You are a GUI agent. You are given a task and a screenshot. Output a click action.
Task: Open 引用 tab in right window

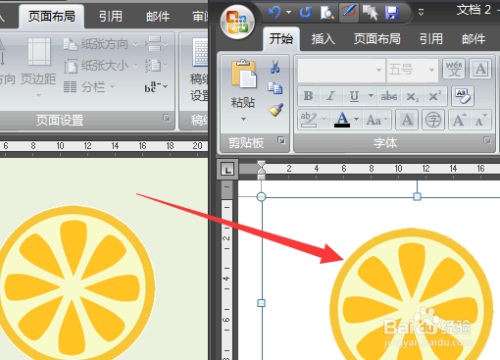click(431, 39)
